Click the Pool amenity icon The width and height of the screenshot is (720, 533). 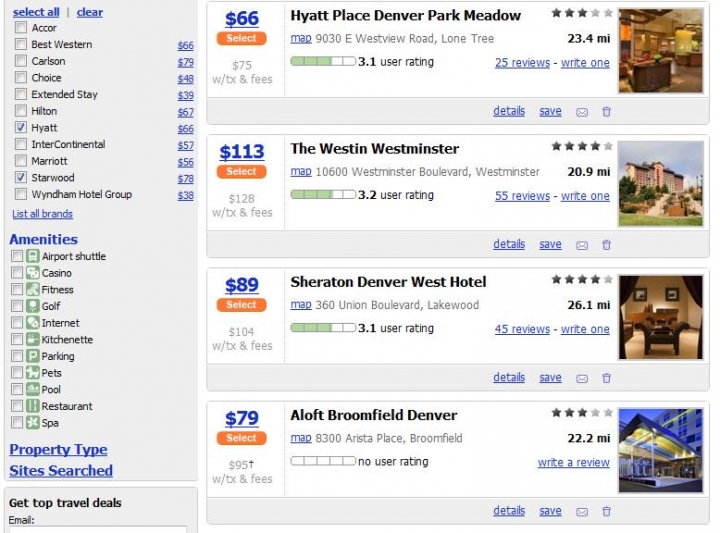click(33, 389)
